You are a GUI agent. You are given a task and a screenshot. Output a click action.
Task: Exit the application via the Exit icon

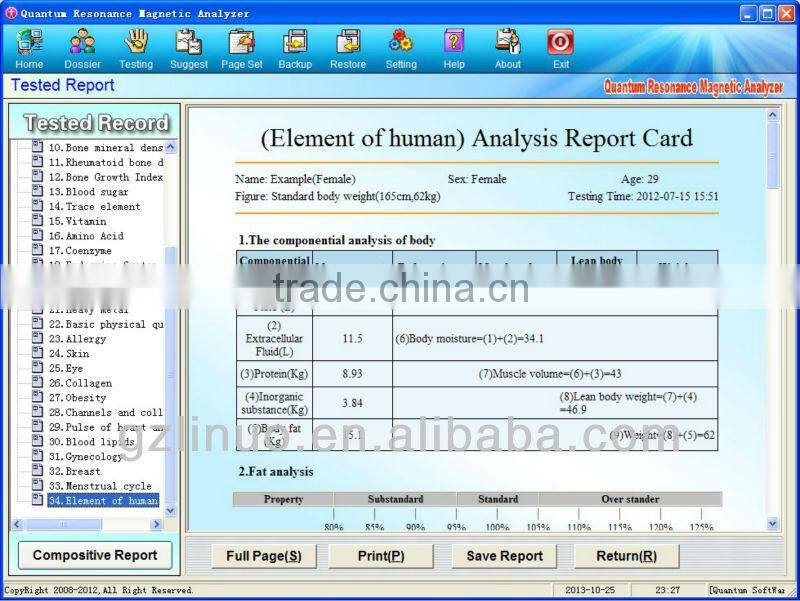[x=560, y=45]
